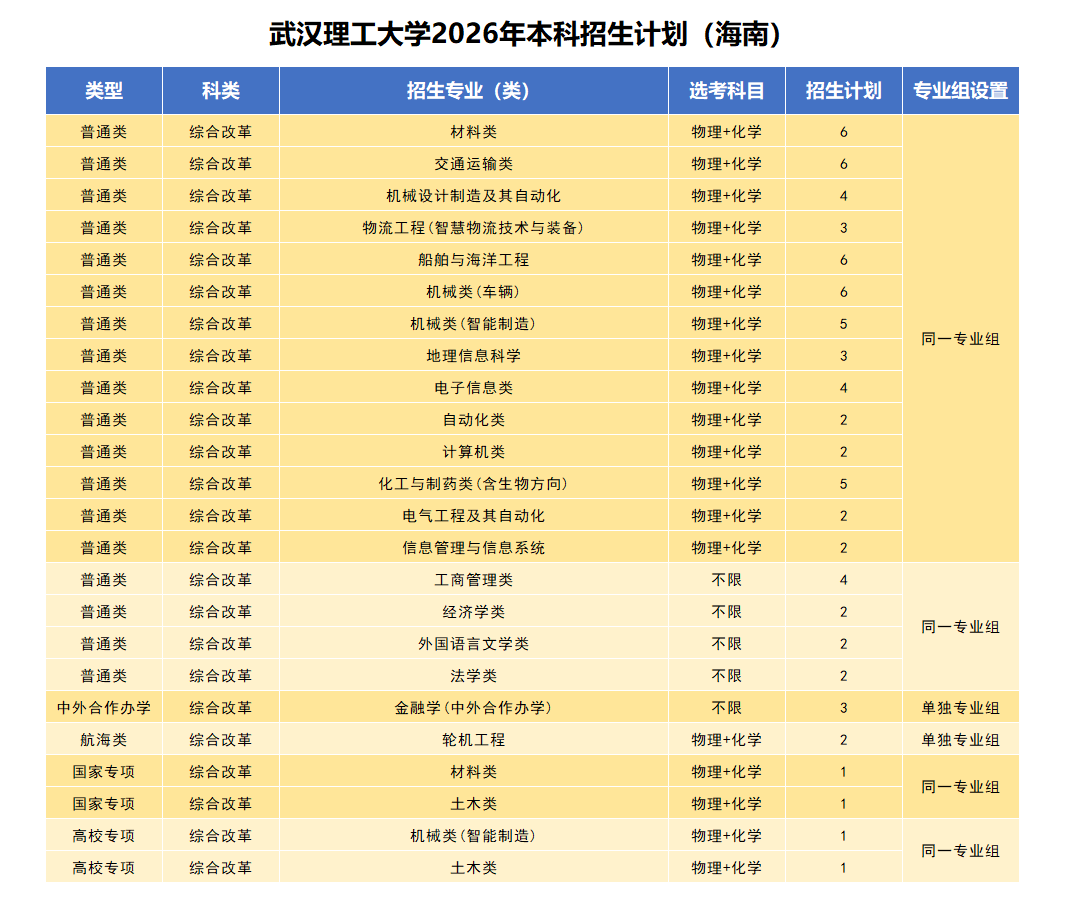
Task: Select the 外国语言文学类 cell
Action: click(473, 643)
